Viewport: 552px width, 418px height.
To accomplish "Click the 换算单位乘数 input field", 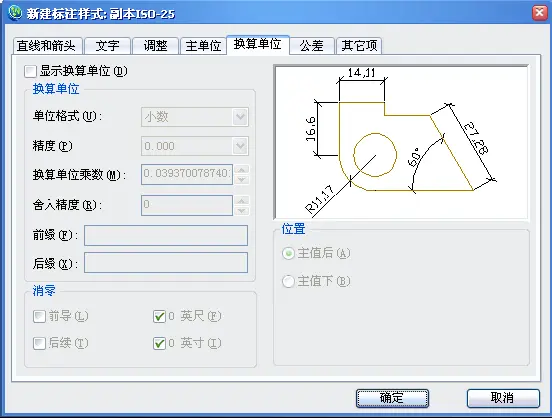I will (x=187, y=174).
